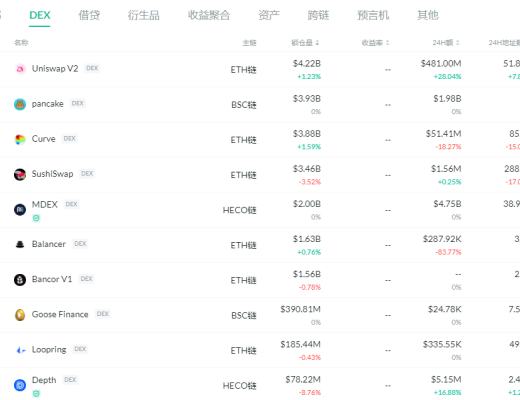Screen dimensions: 520x400
Task: Open the Depth project link
Action: (x=44, y=380)
